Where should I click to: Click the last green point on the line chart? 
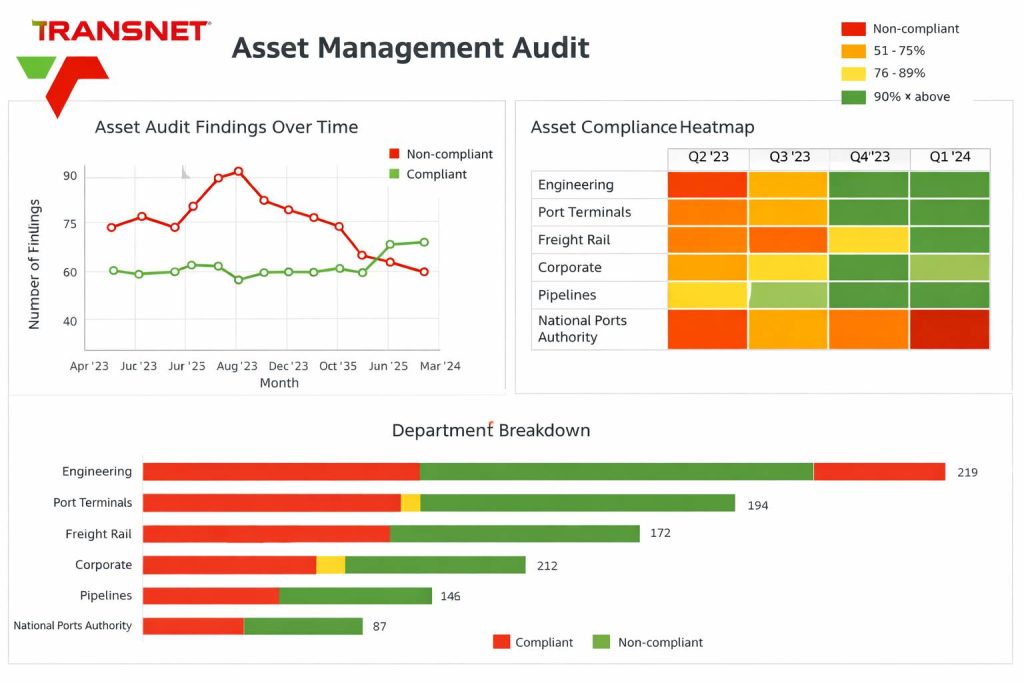tap(424, 242)
